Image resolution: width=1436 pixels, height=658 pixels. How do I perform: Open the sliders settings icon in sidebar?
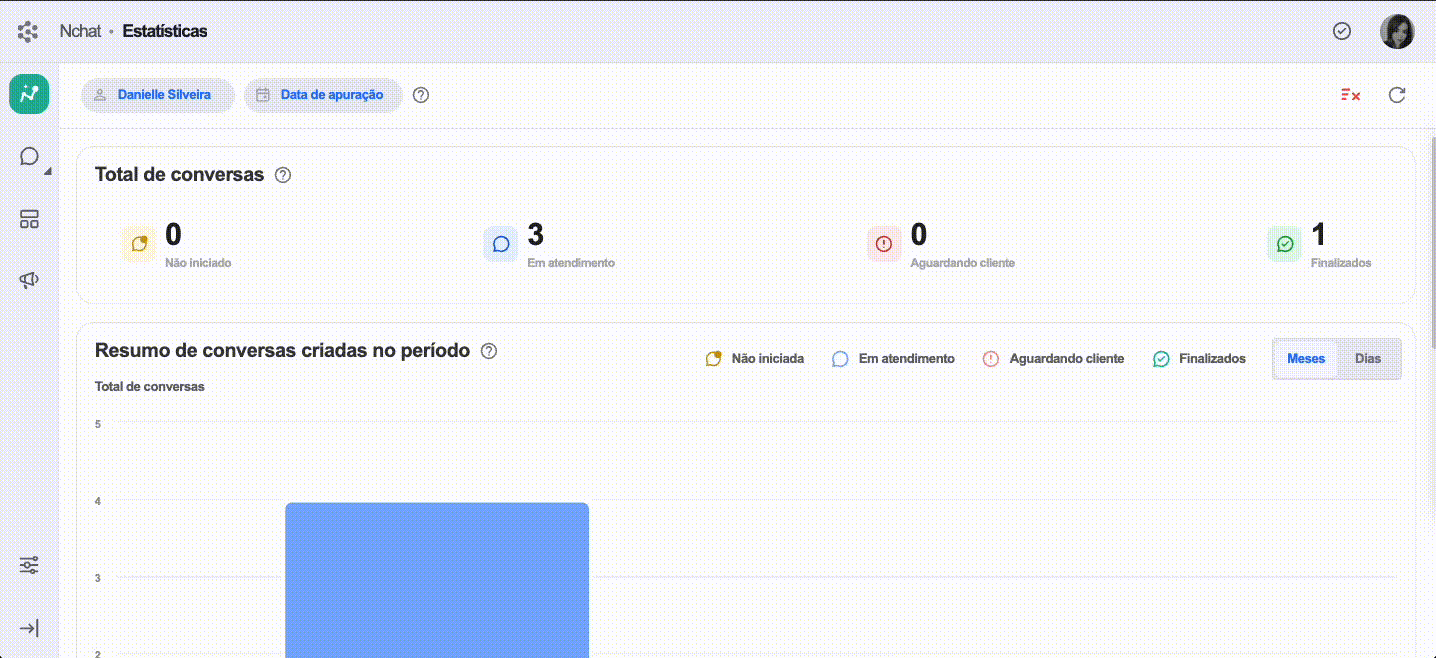(29, 566)
